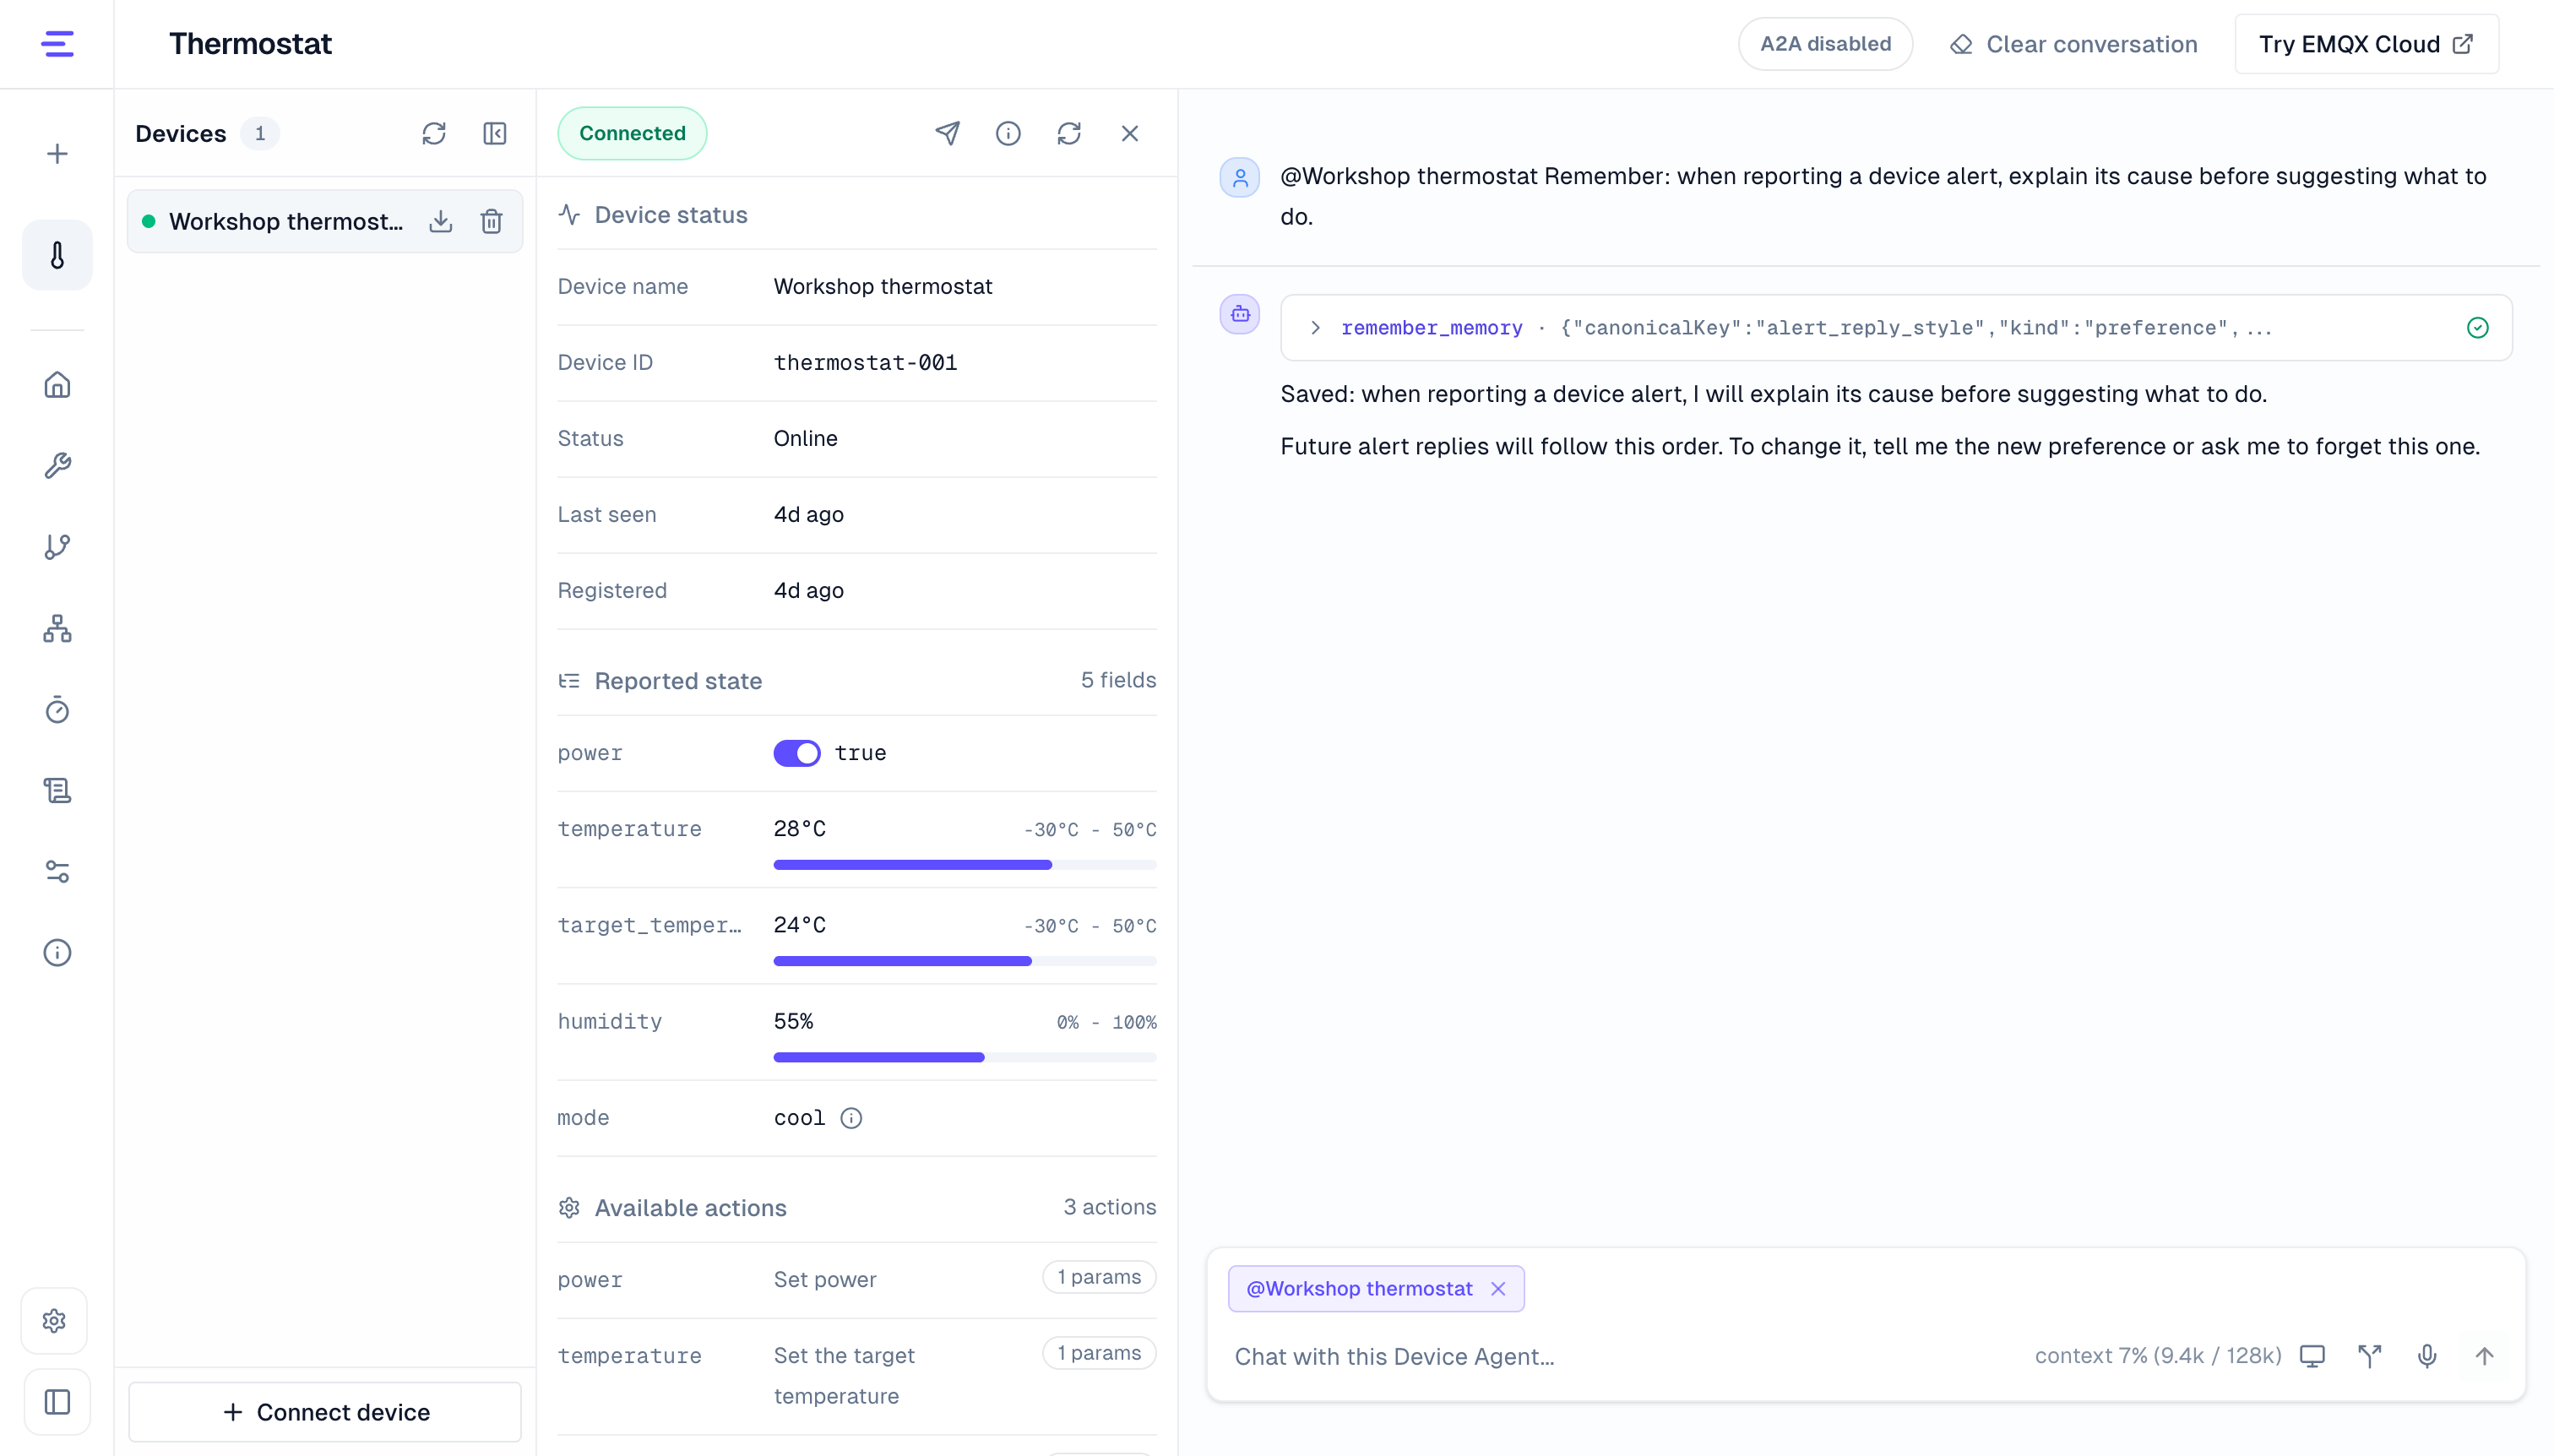Screen dimensions: 2554x1456
Task: Toggle the sidebar panel layout icon at bottom
Action: pyautogui.click(x=57, y=1402)
